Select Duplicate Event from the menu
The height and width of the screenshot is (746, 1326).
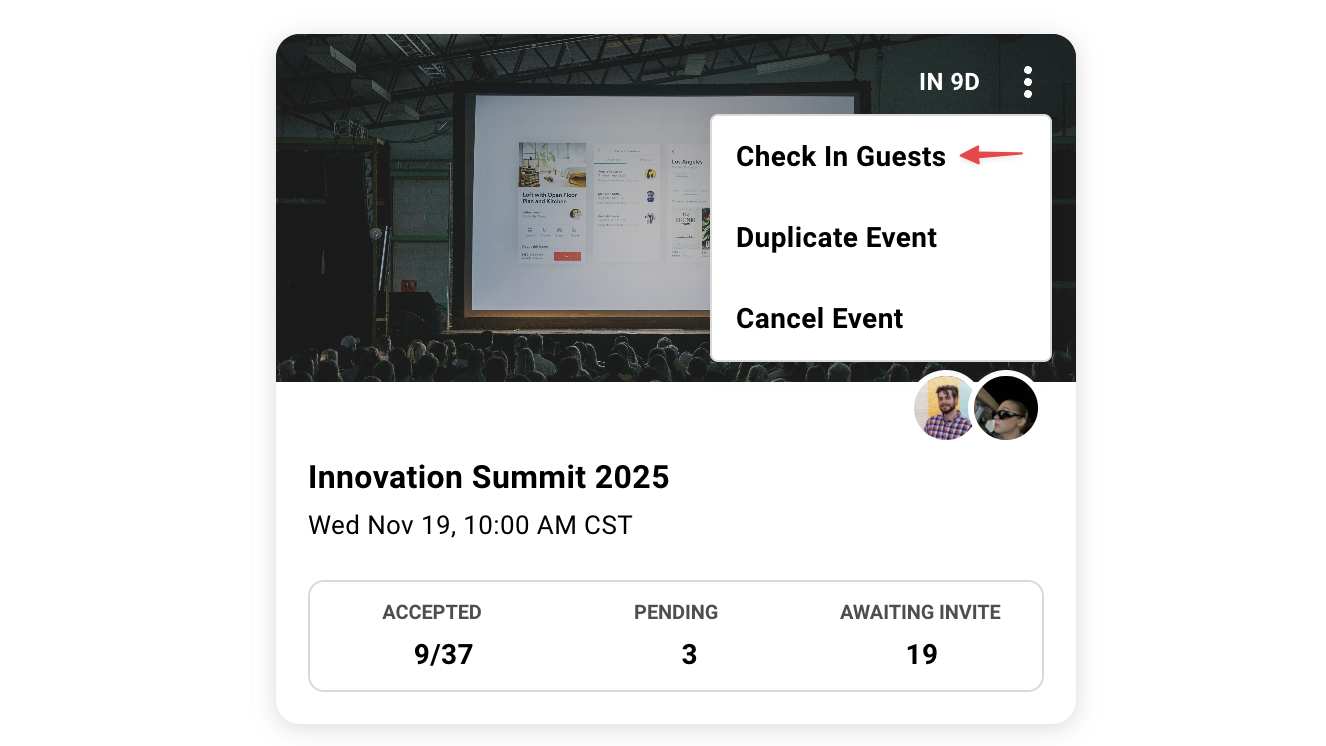pos(836,238)
